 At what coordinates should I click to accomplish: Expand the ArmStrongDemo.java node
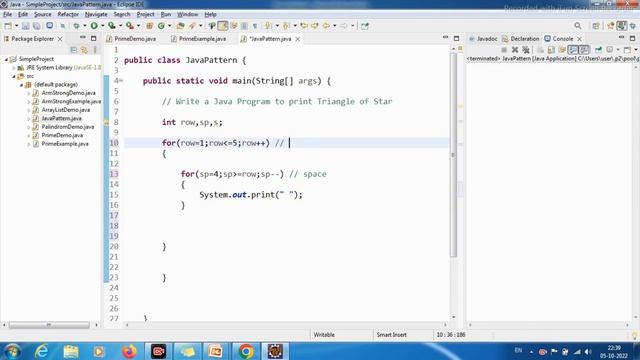[x=29, y=93]
